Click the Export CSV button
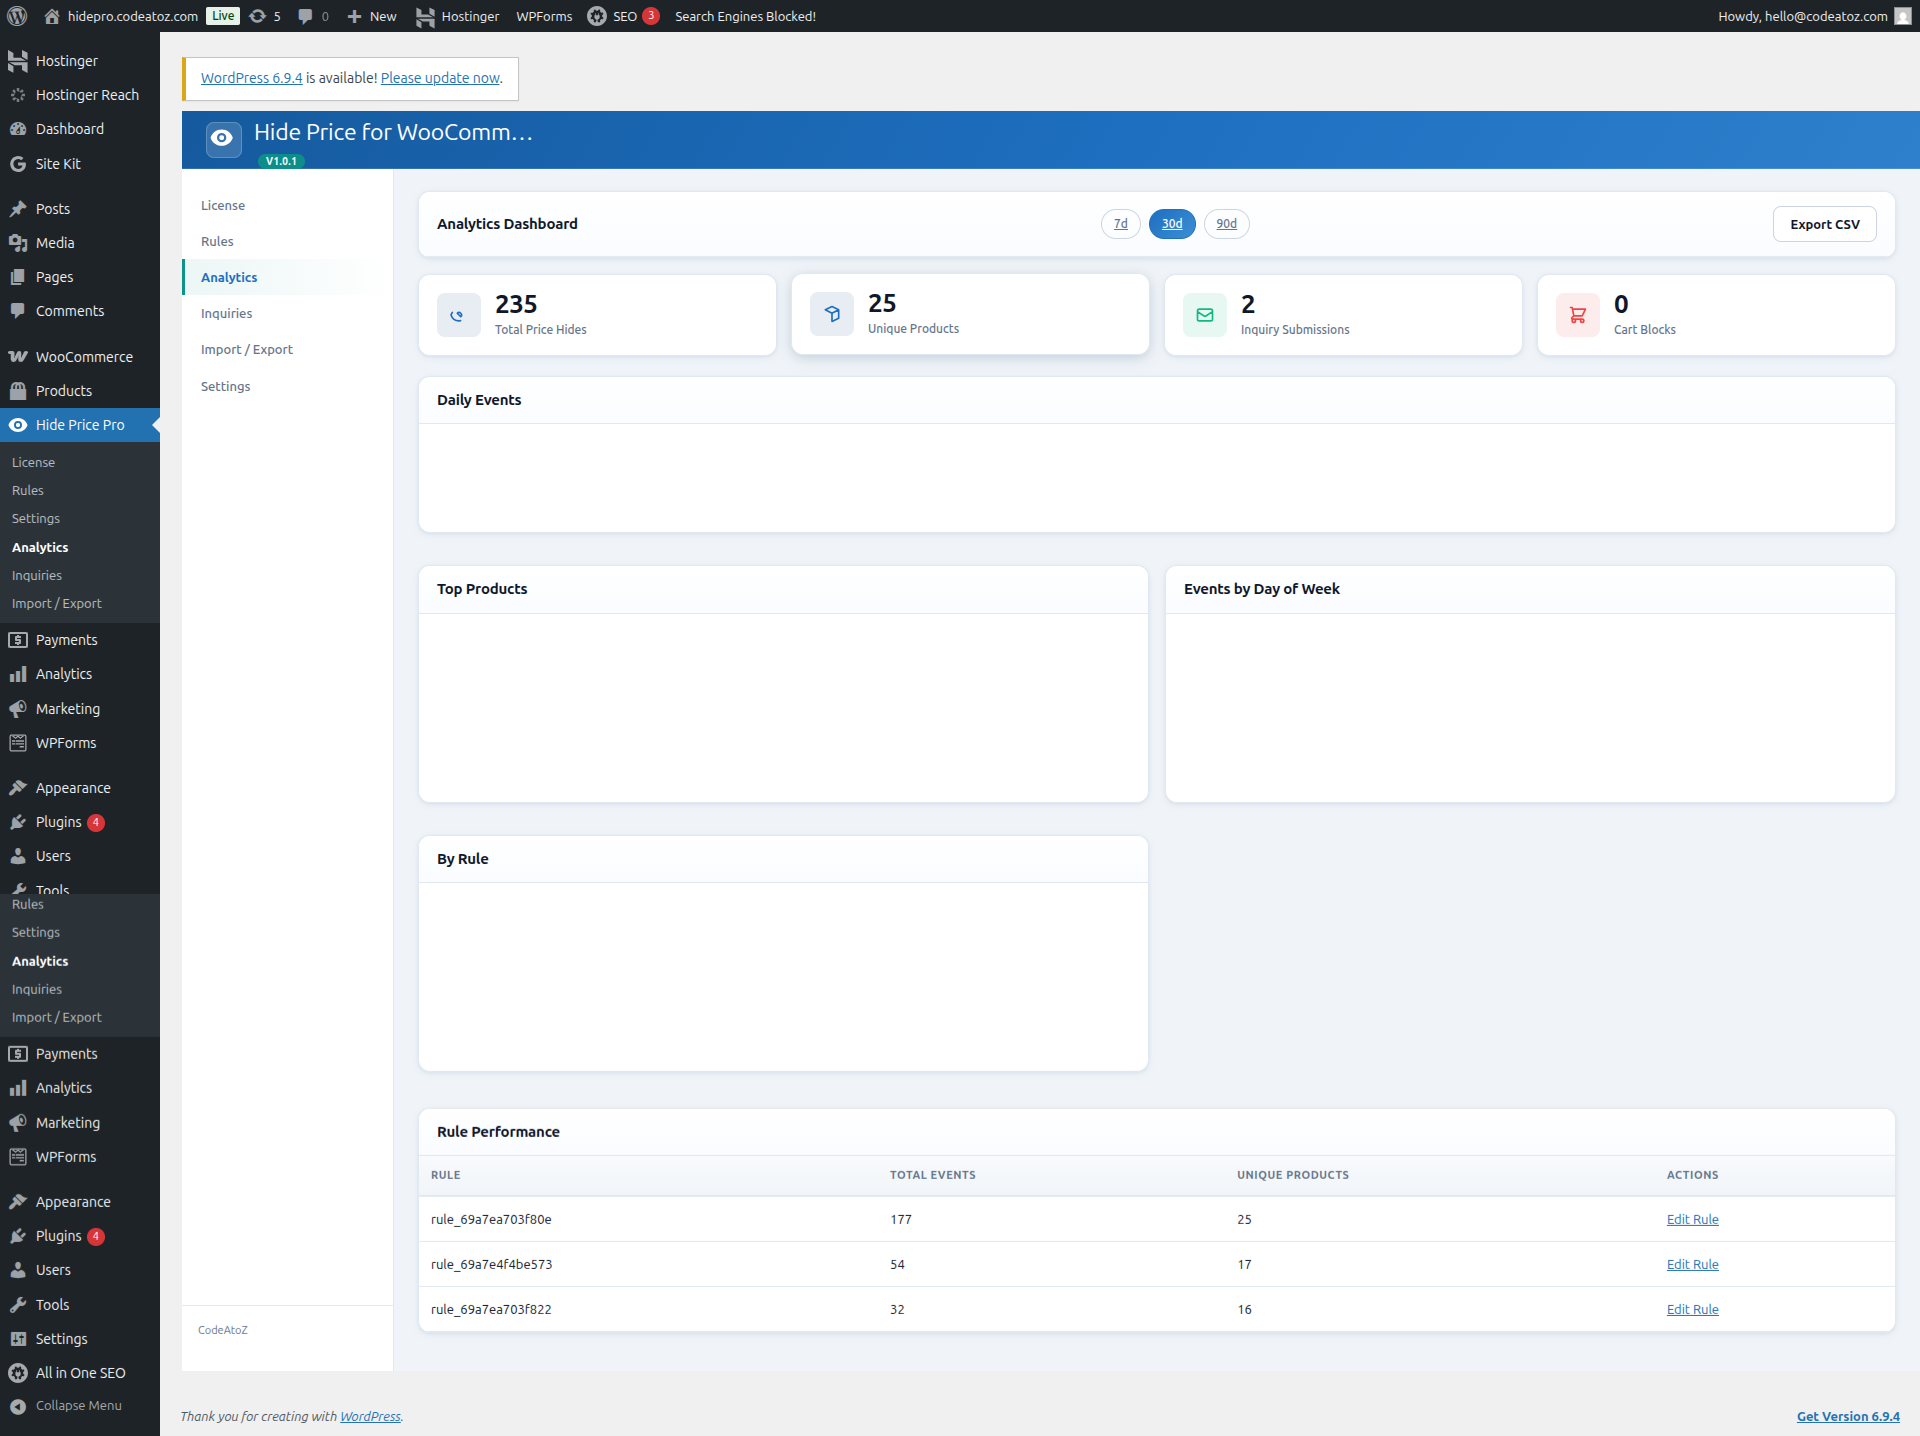This screenshot has width=1920, height=1436. point(1825,224)
